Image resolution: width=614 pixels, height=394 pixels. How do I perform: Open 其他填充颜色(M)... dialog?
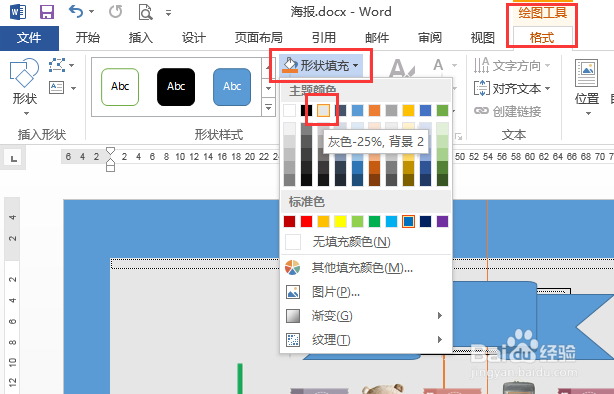pos(366,268)
